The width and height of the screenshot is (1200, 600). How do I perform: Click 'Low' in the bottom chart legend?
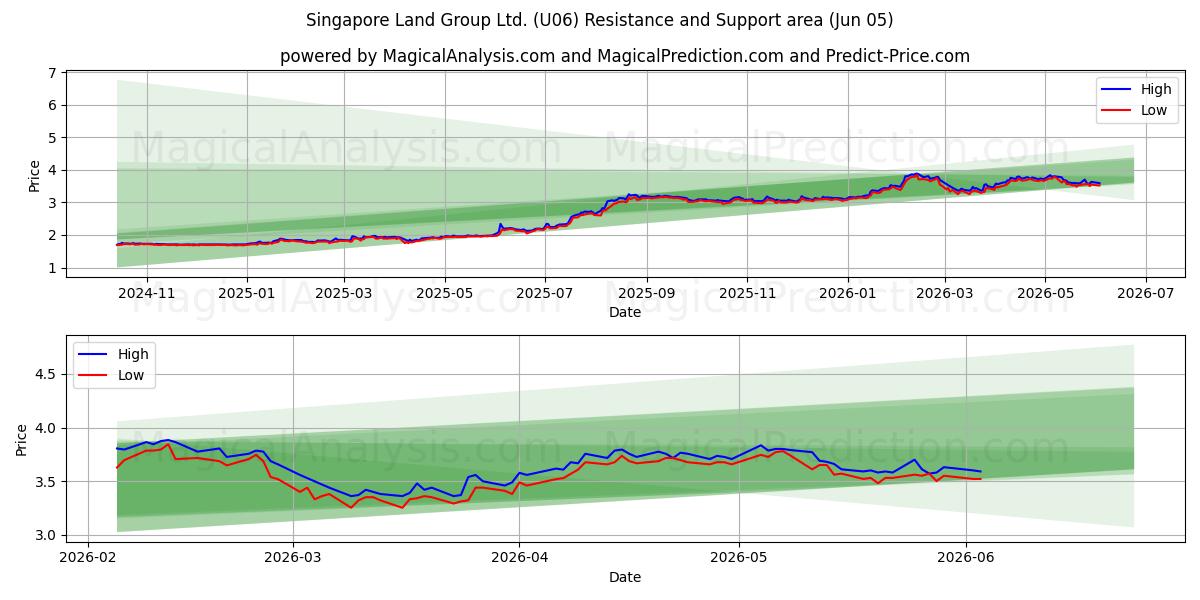coord(131,375)
